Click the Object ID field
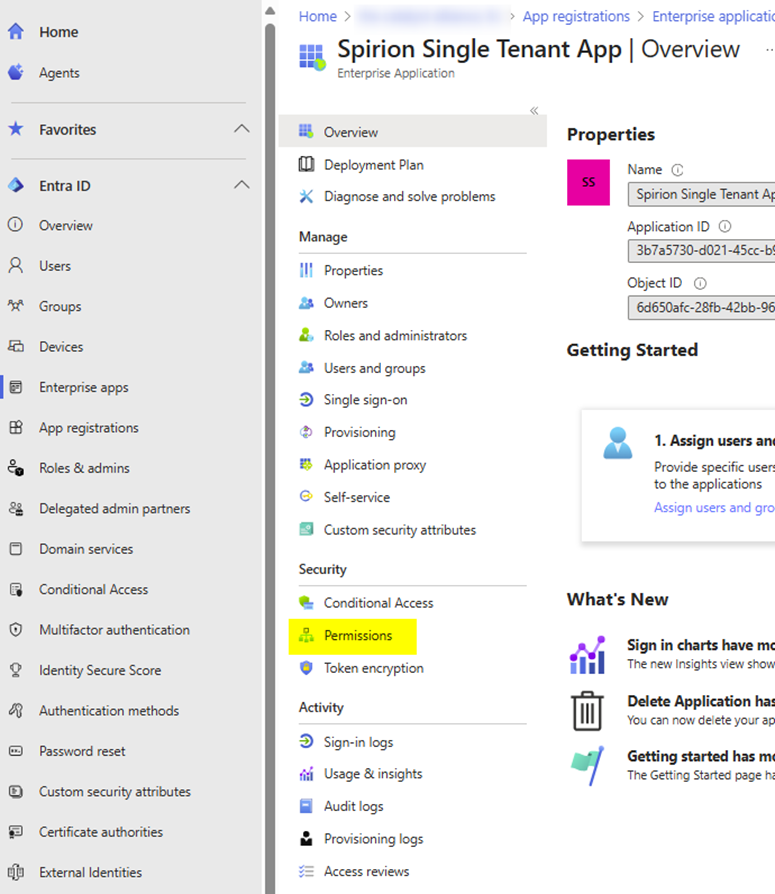 [701, 307]
